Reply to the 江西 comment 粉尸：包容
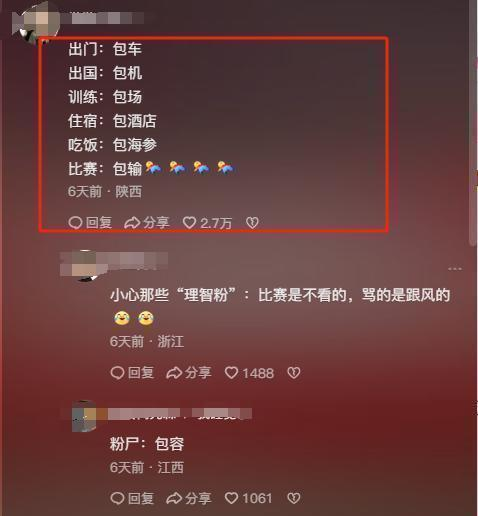 tap(132, 498)
